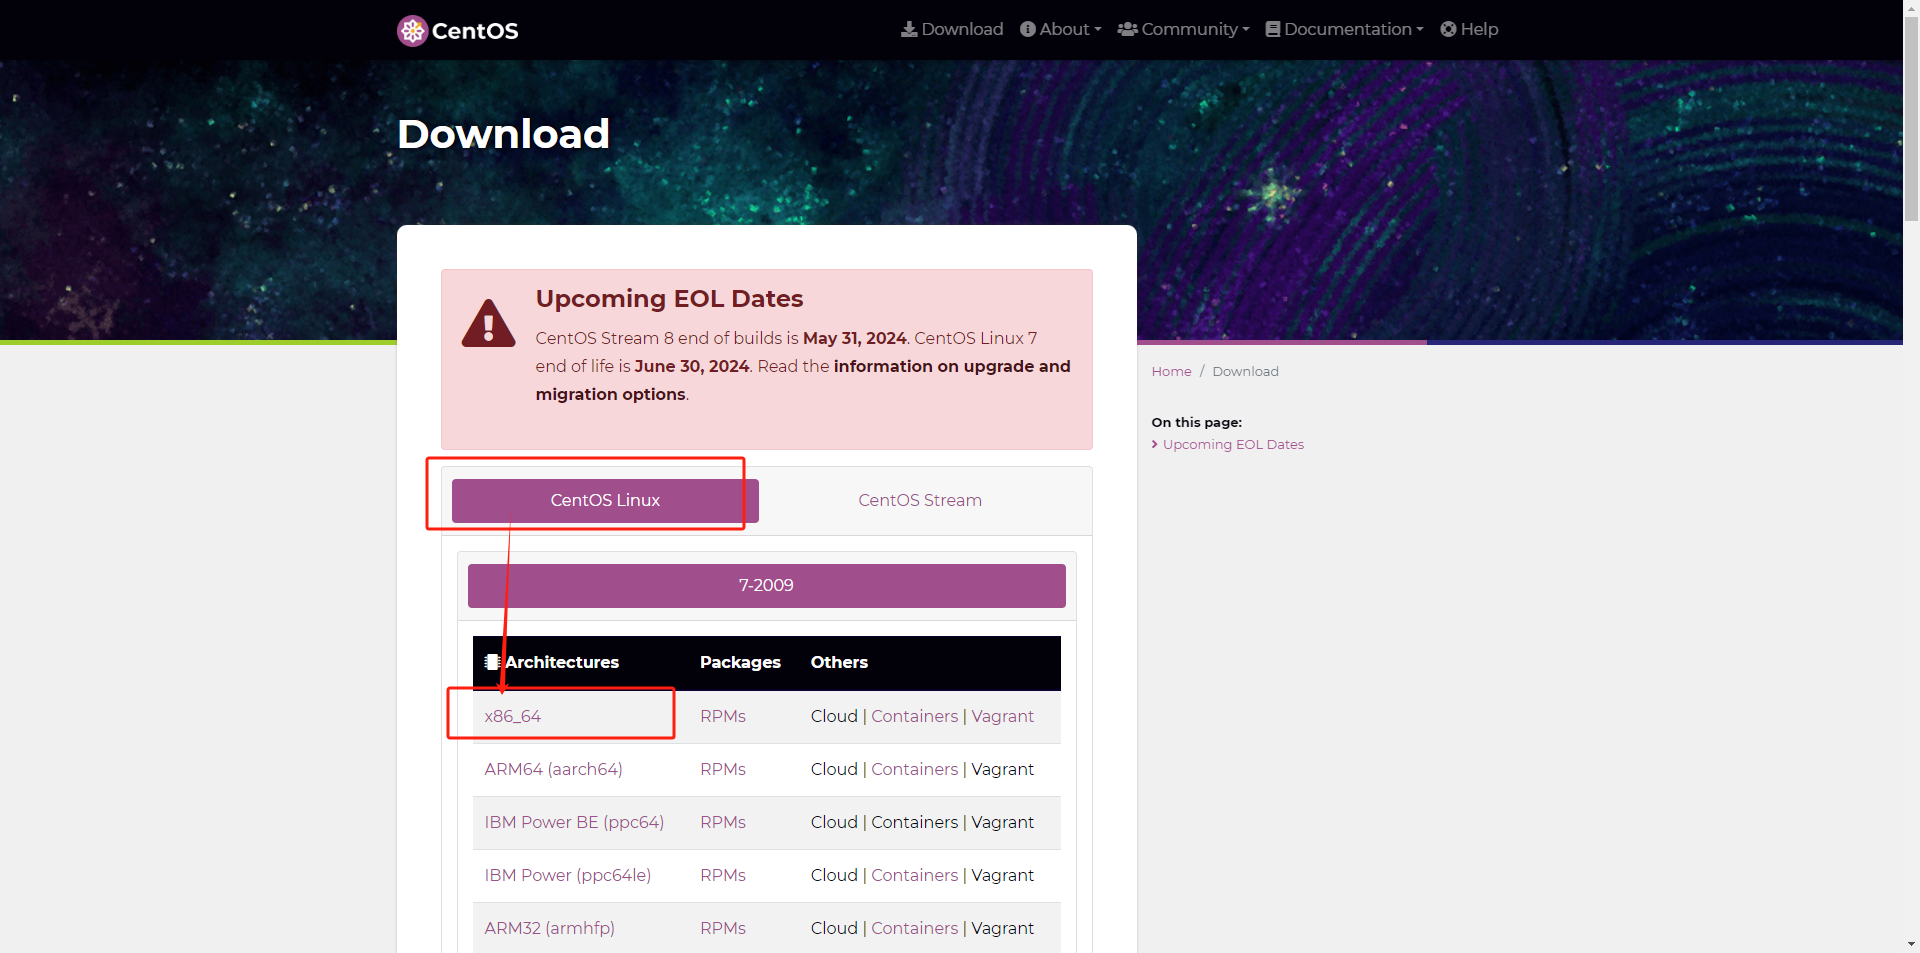This screenshot has width=1920, height=953.
Task: Click the CentOS logo icon
Action: click(x=412, y=31)
